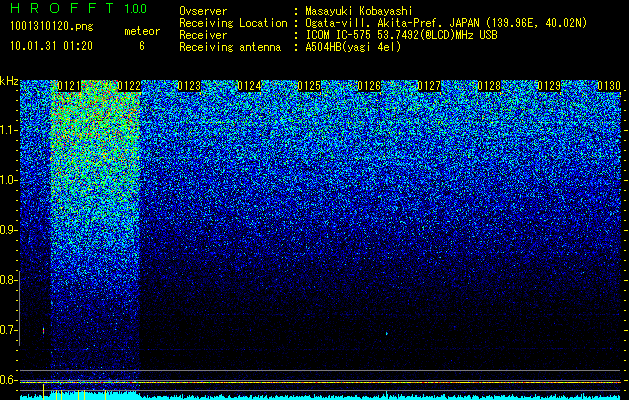Click the Ovserver field label
The width and height of the screenshot is (629, 400).
tap(203, 12)
